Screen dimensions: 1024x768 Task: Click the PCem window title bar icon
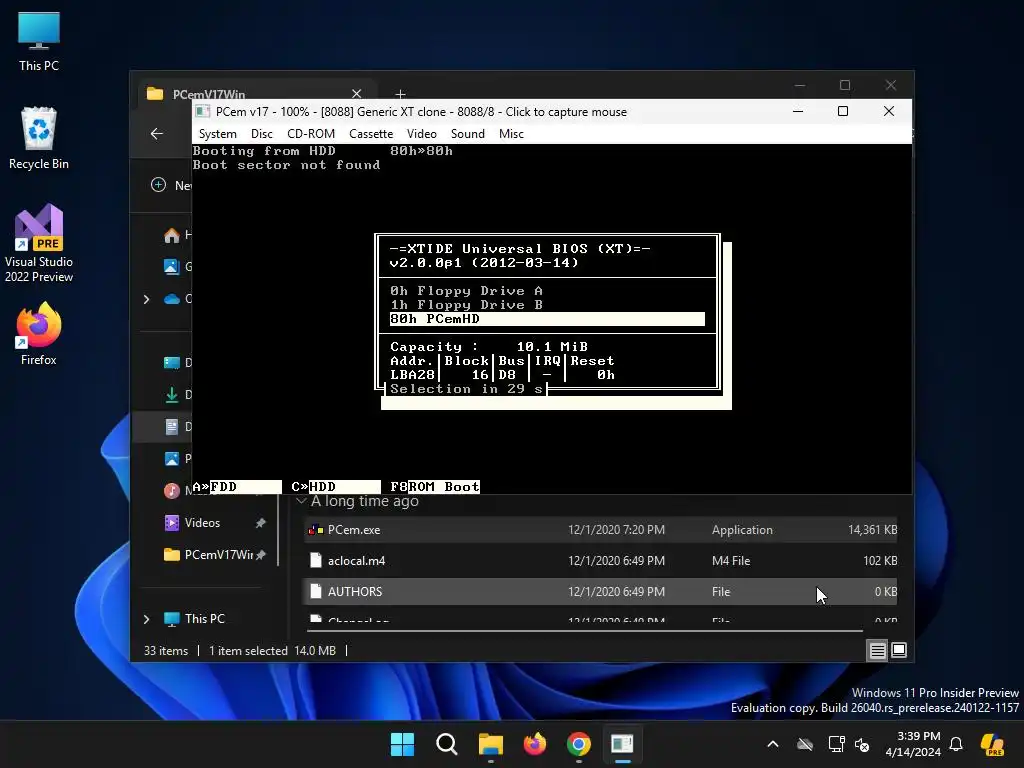203,112
